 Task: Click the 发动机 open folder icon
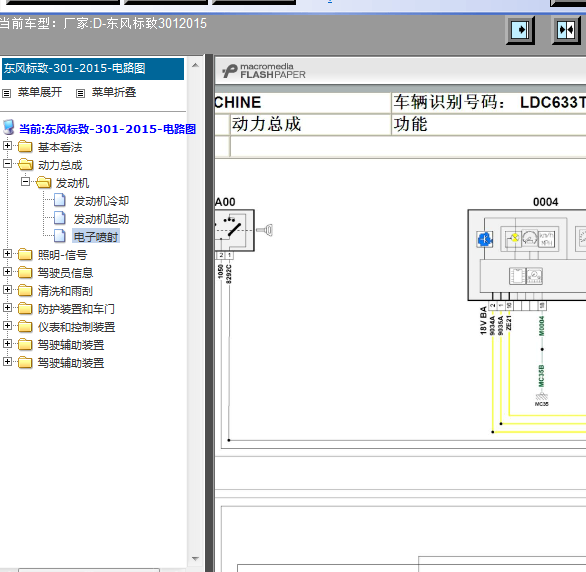tap(43, 182)
